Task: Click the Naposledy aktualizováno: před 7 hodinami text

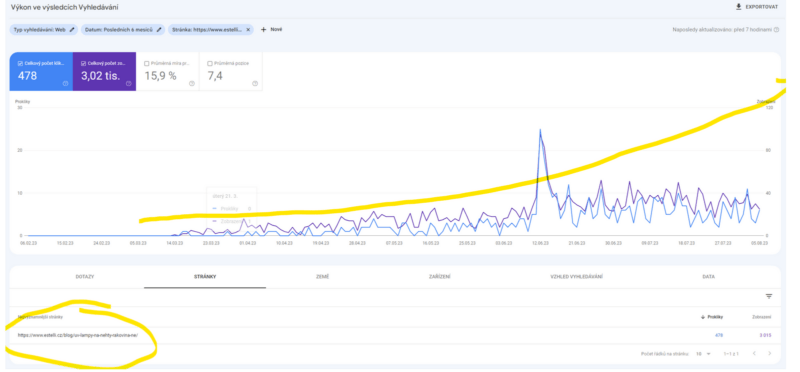Action: 722,30
